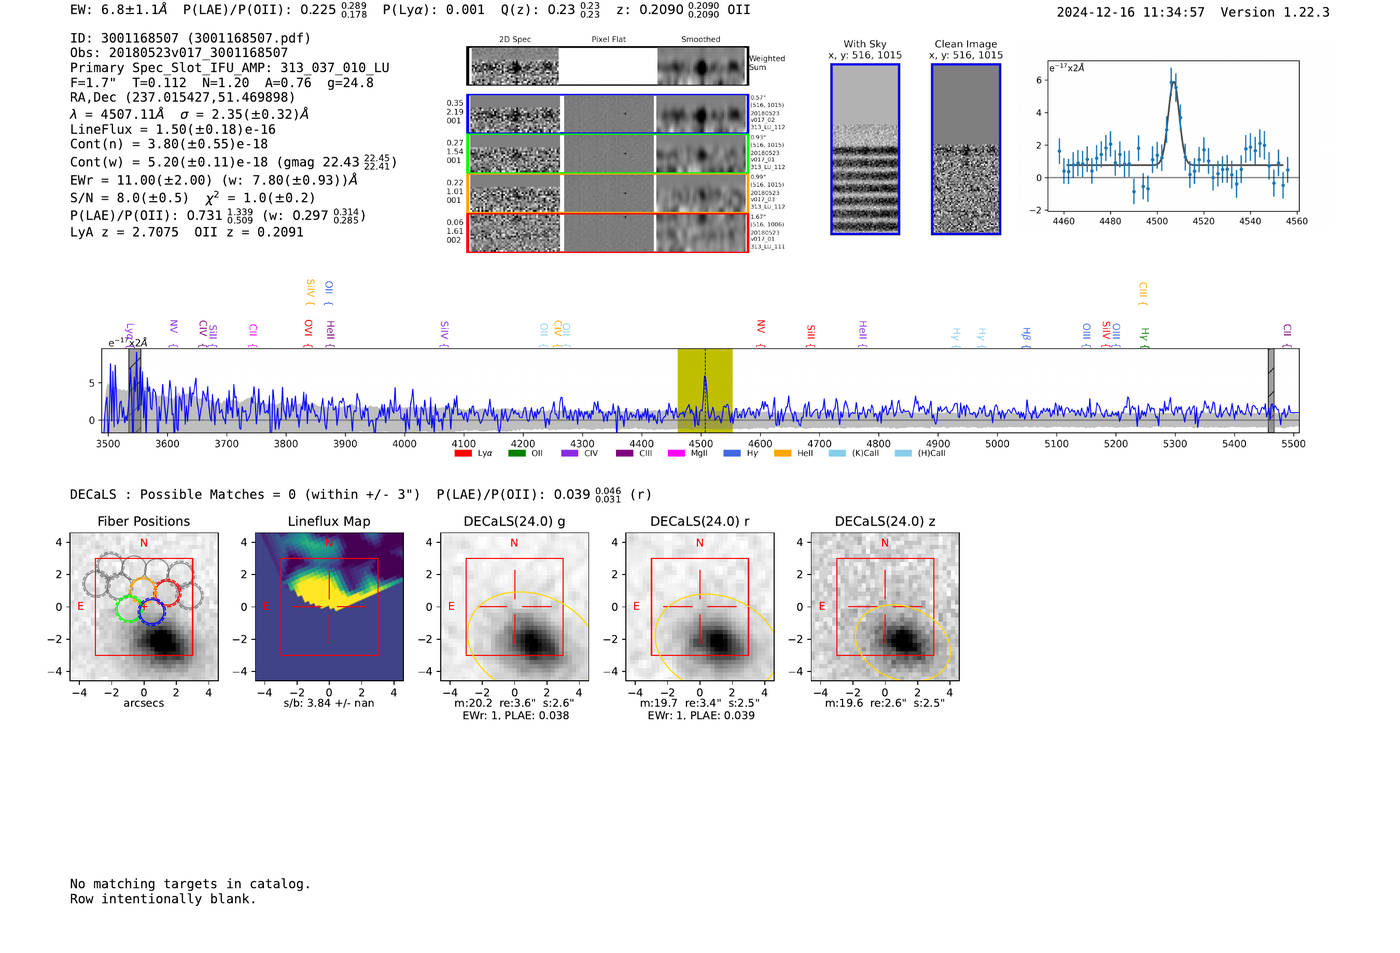Open the Fiber Positions image

pyautogui.click(x=144, y=608)
